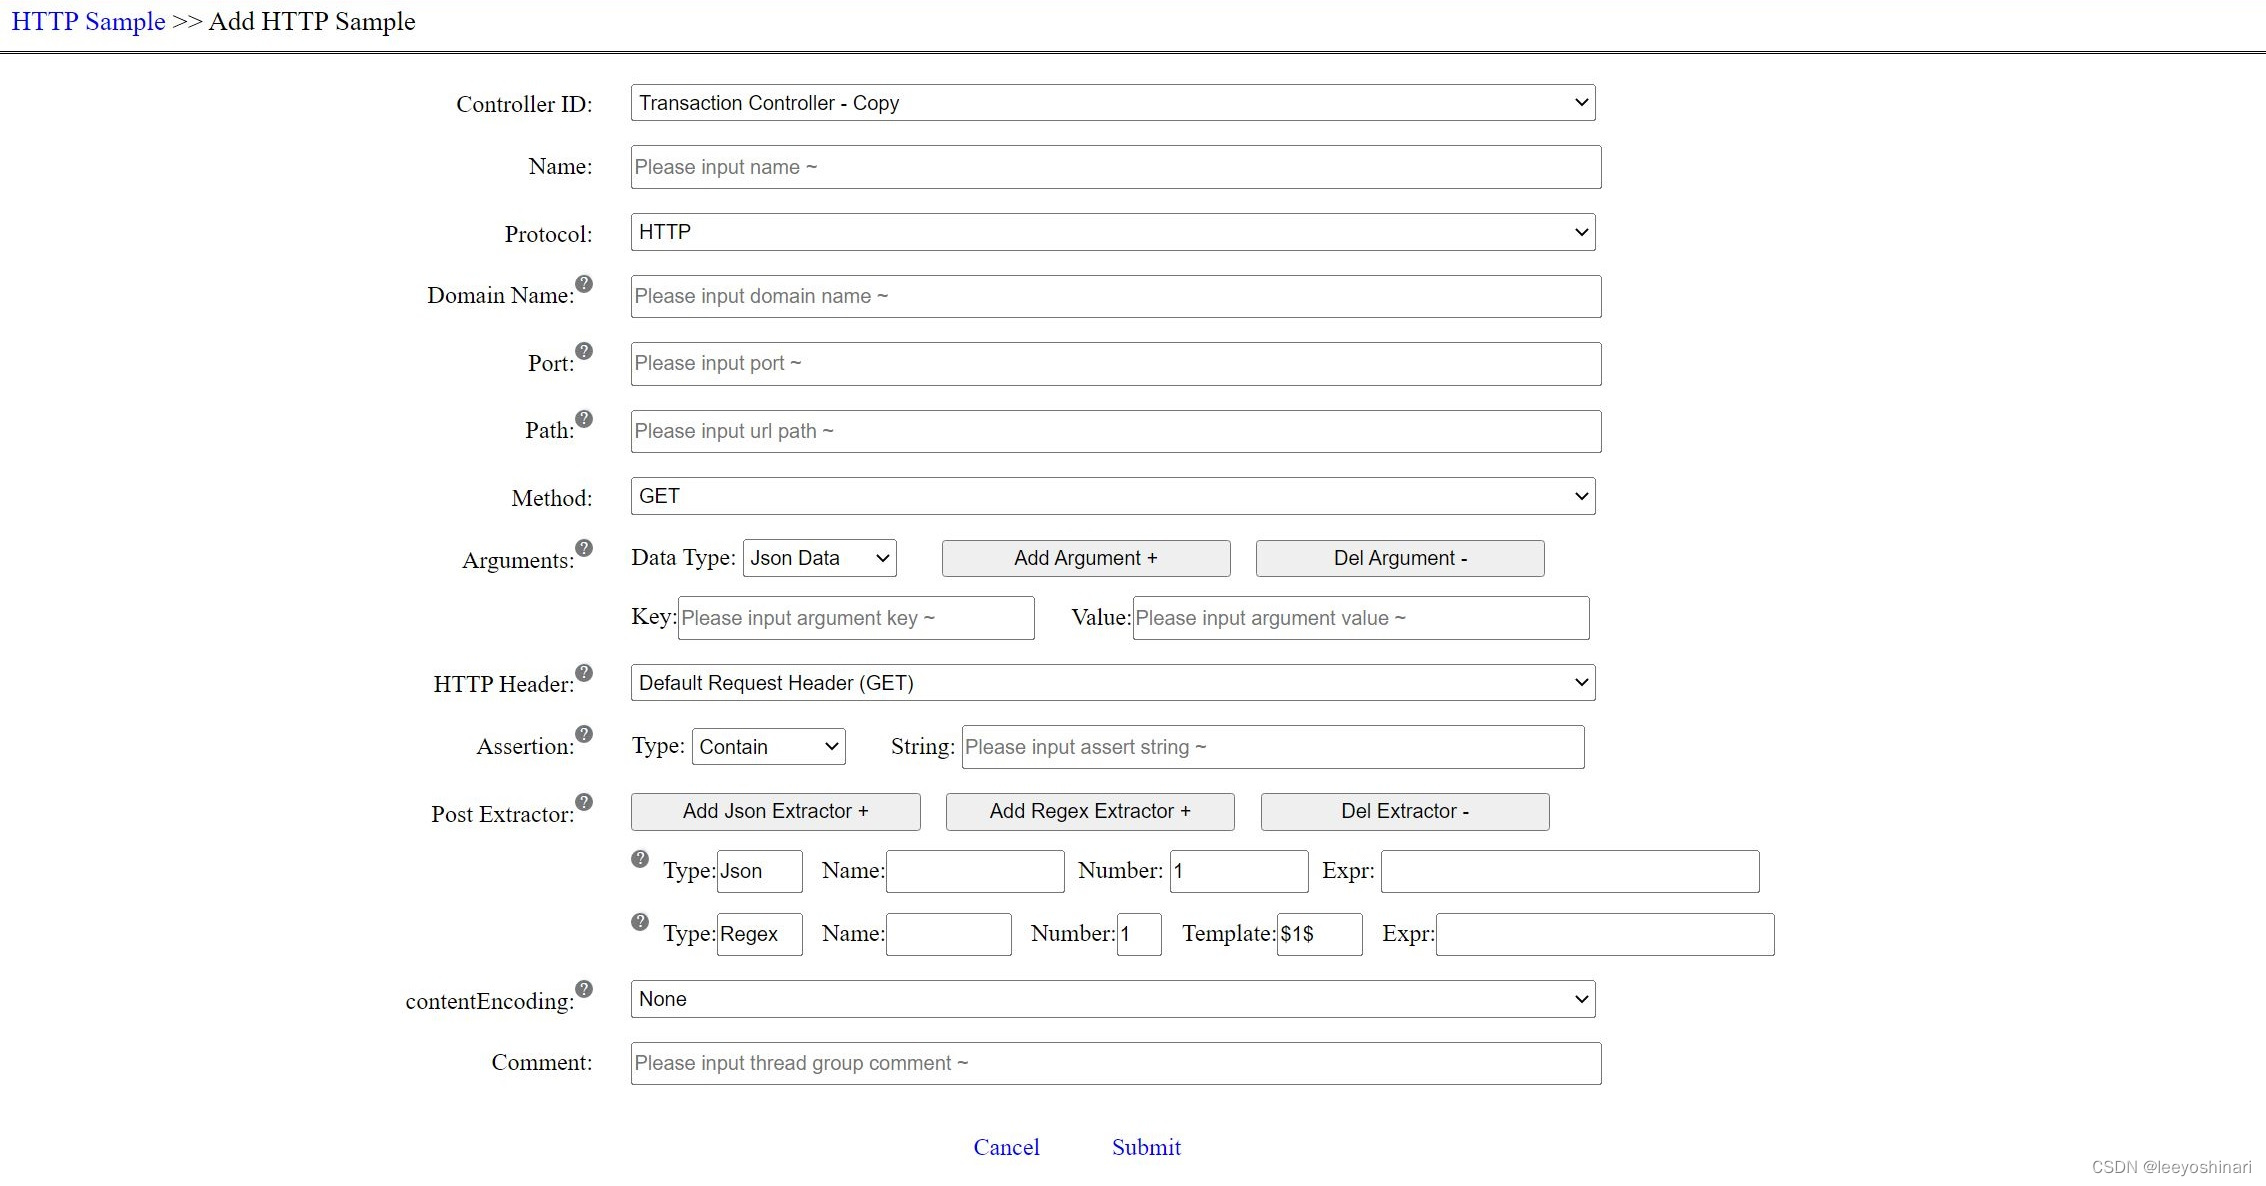Click Add Regex Extractor + button

[1090, 812]
